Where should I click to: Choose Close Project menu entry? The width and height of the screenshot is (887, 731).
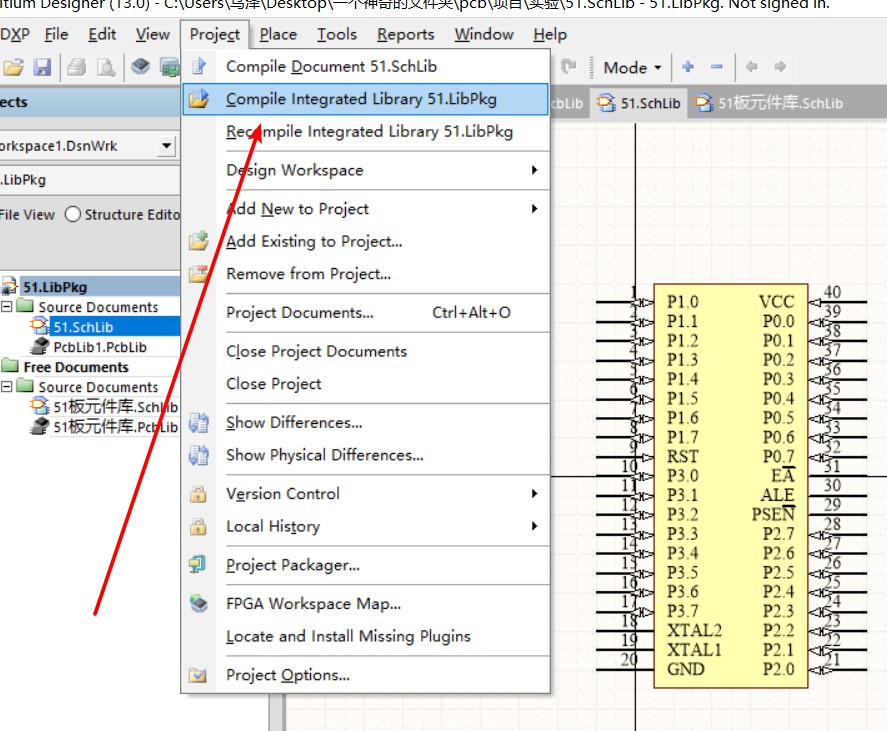pos(365,384)
